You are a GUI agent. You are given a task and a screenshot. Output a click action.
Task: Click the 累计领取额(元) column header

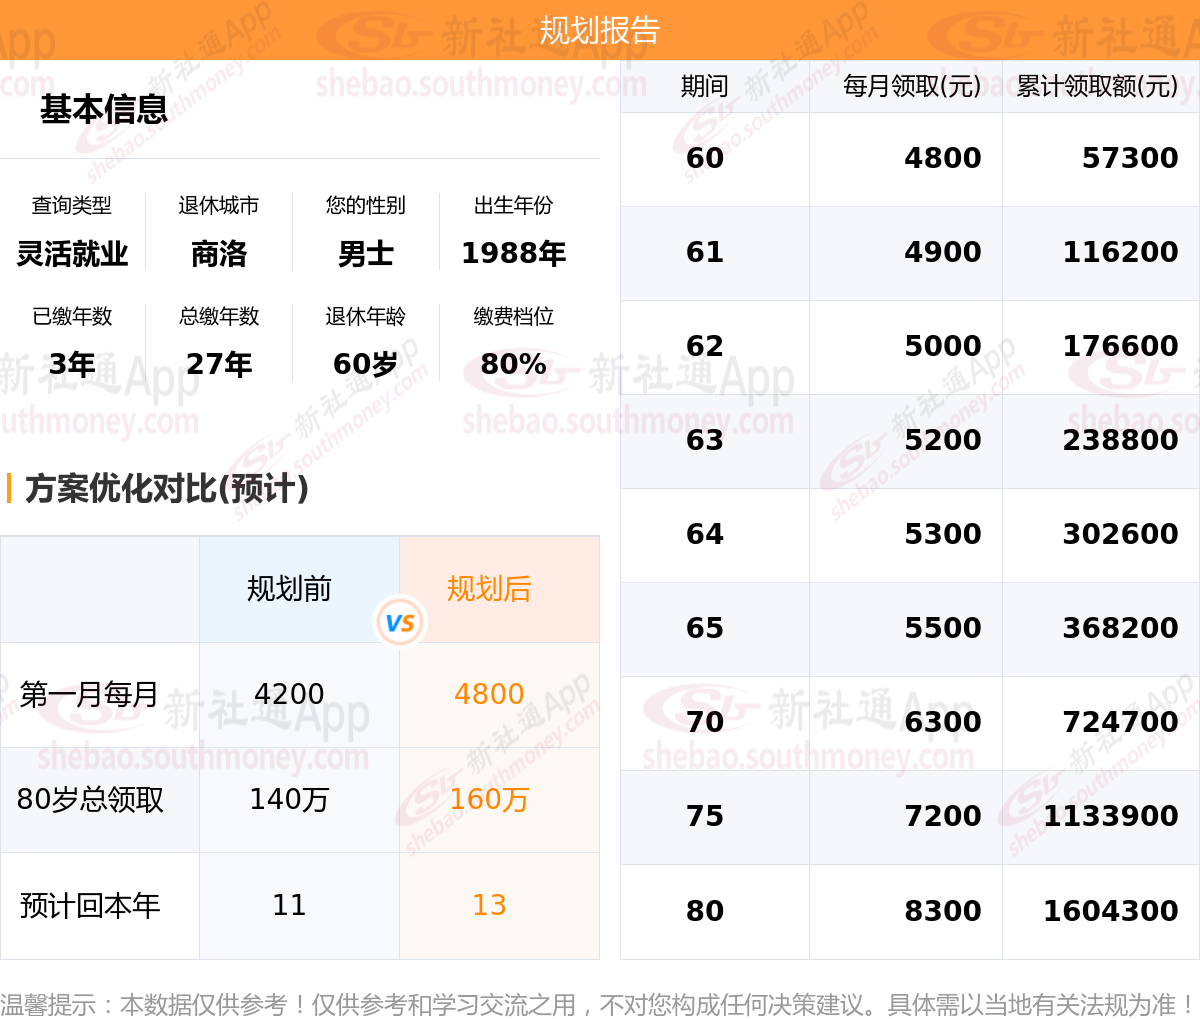1097,86
